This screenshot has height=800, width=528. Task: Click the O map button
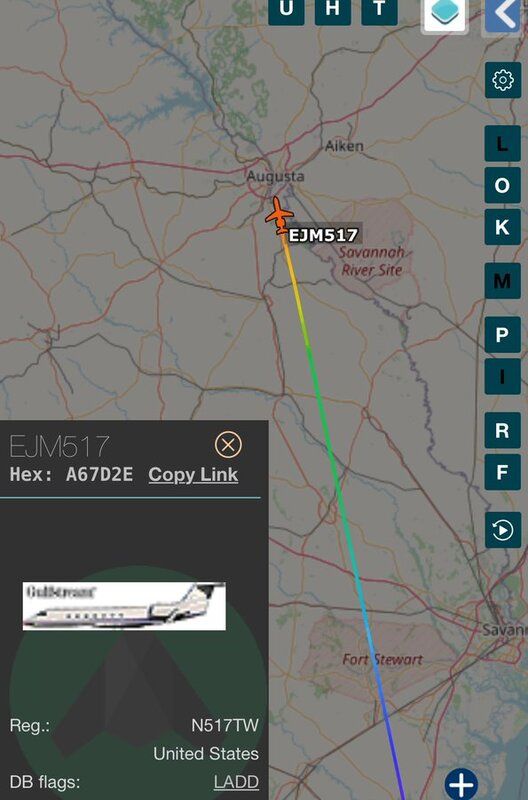point(502,185)
